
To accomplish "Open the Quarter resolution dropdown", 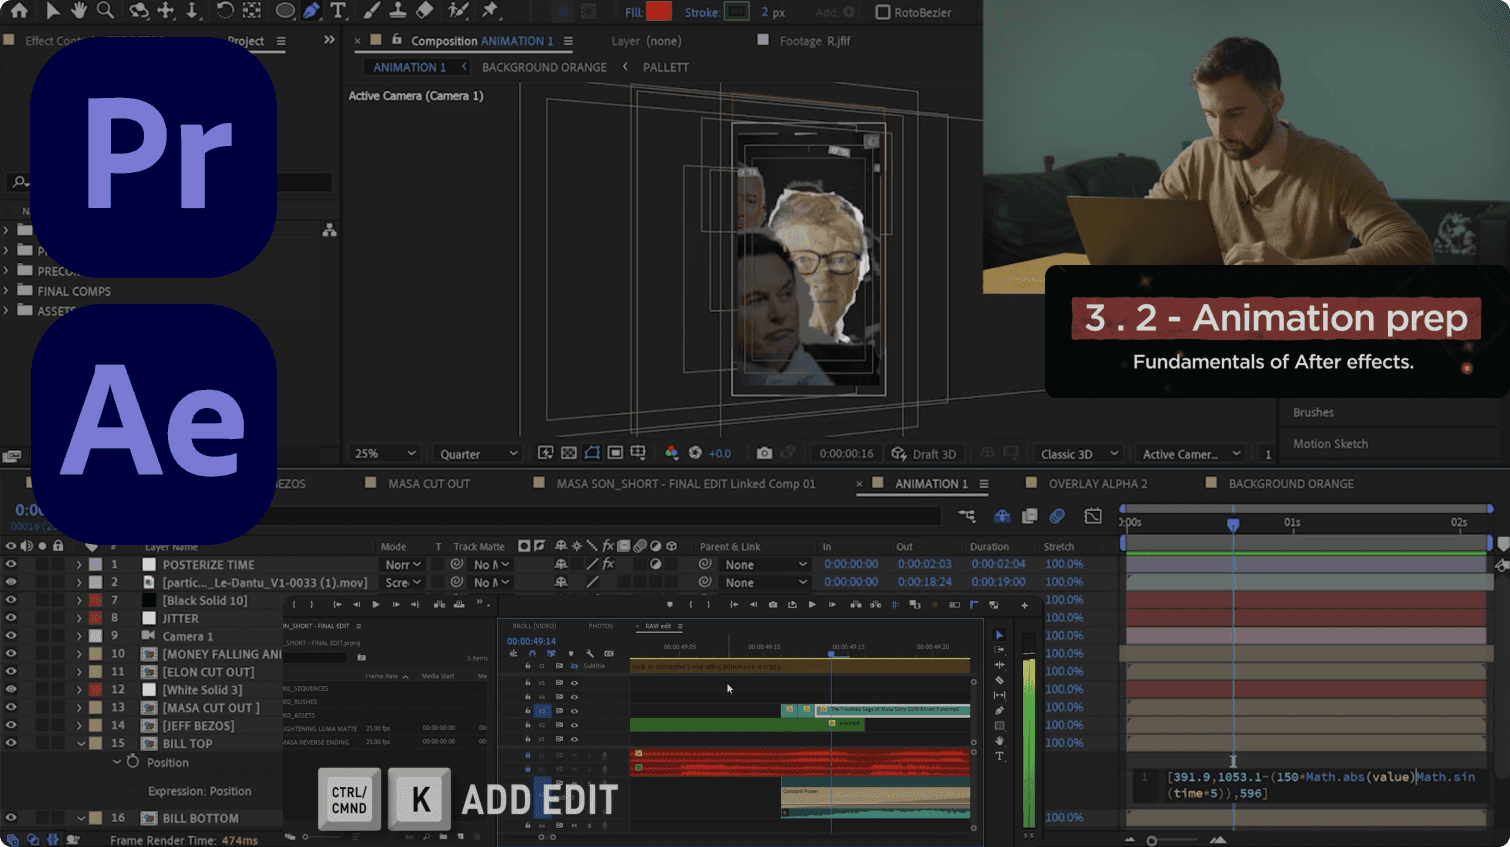I will point(479,453).
